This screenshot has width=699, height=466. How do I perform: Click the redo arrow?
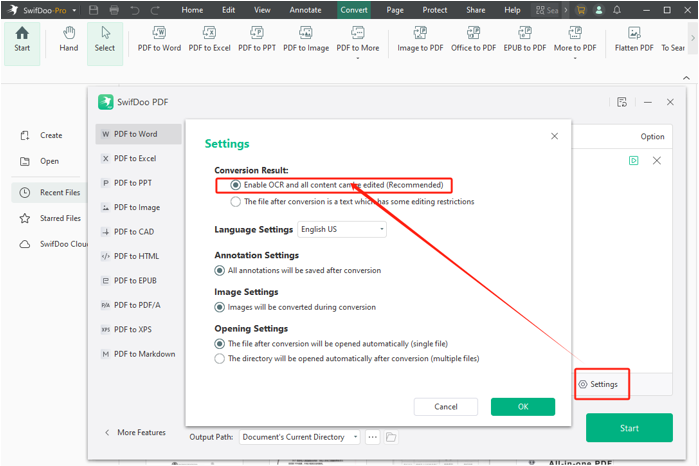click(155, 10)
